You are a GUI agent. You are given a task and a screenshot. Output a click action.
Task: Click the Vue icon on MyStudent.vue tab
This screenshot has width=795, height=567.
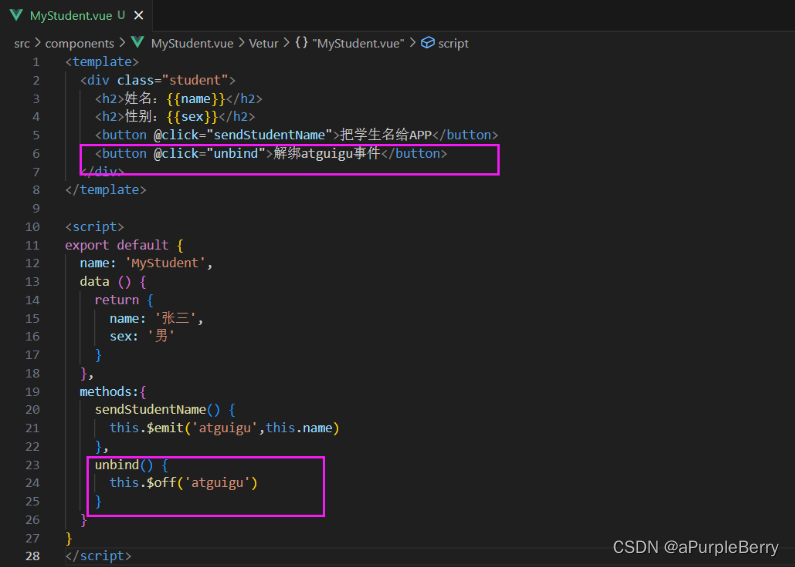click(16, 15)
